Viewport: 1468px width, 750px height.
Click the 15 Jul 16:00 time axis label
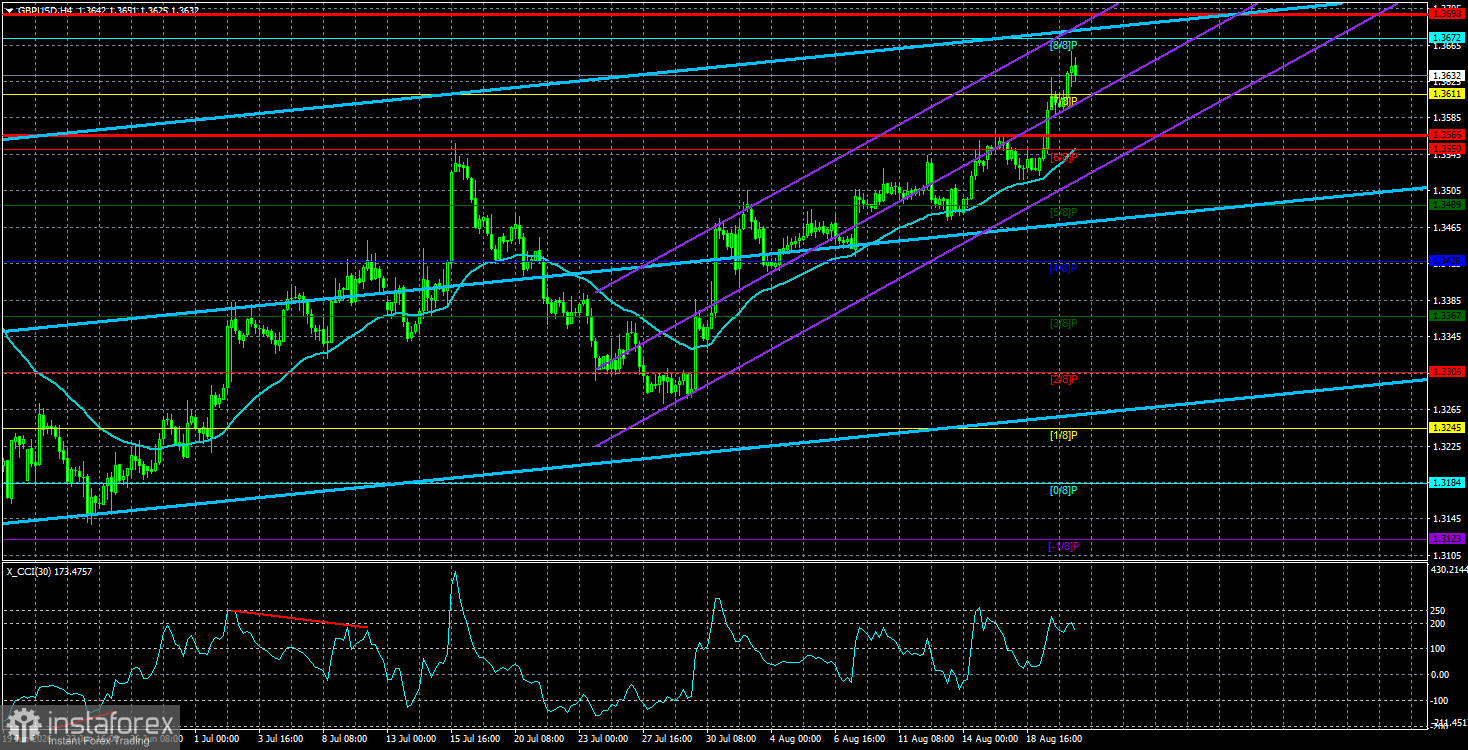point(473,740)
